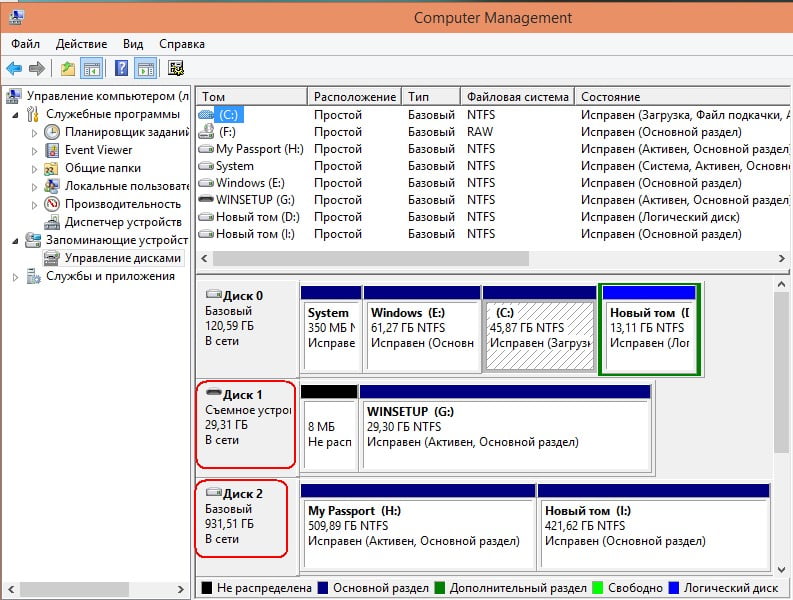Click the Back arrow in the toolbar

(14, 69)
